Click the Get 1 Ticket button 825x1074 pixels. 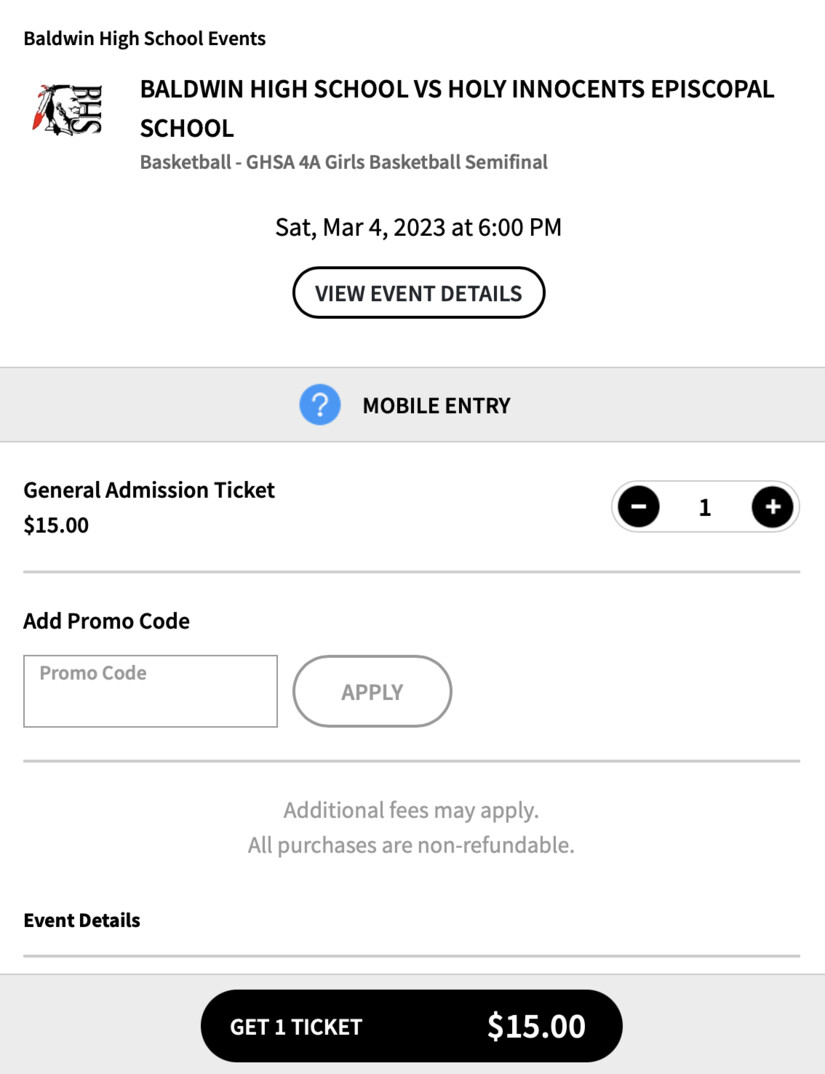tap(411, 1026)
